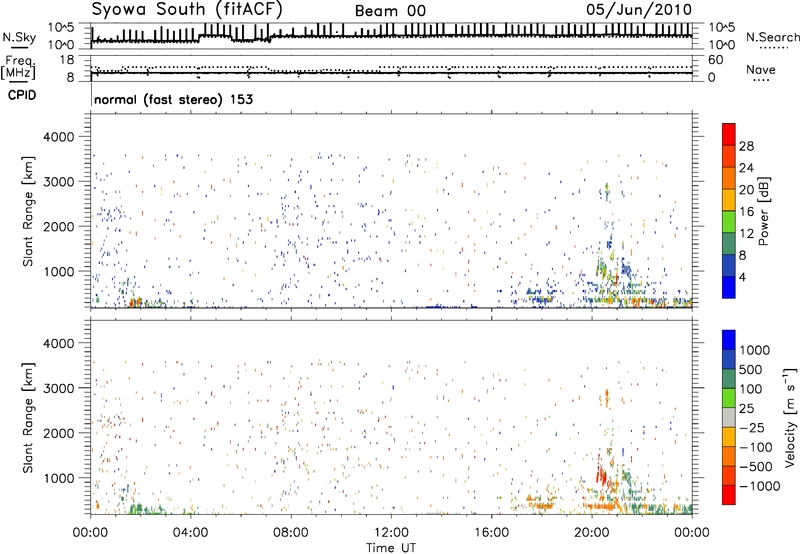Click the blue bottom of Power colorbar
Screen dimensions: 800x554
coord(729,287)
